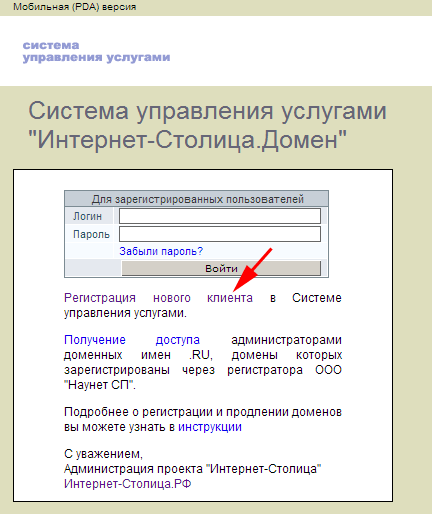This screenshot has width=432, height=514.
Task: Click the Пароль label
Action: 91,234
